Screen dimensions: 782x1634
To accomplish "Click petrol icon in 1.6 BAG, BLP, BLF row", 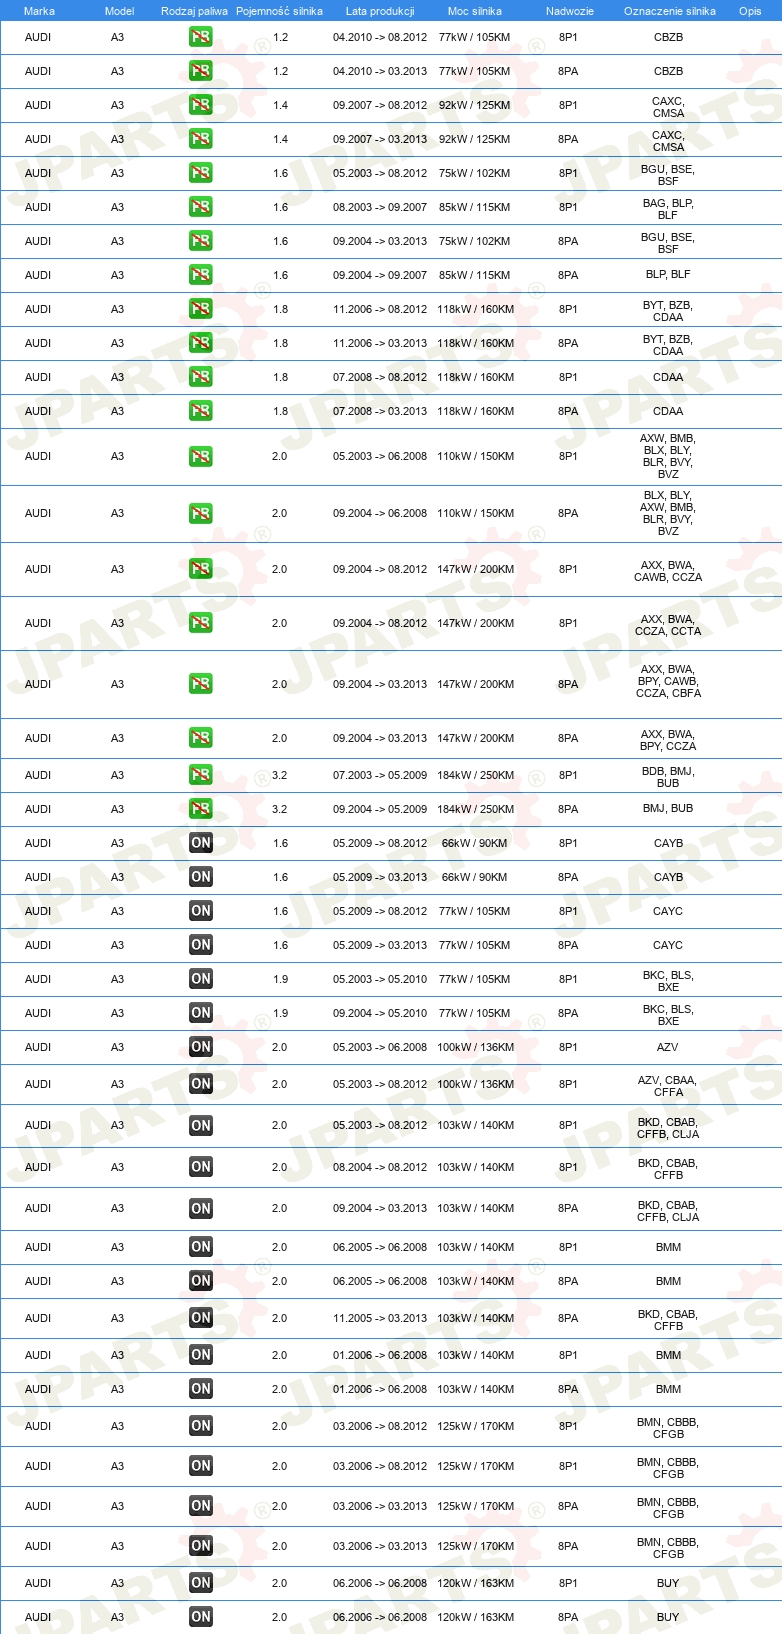I will 200,207.
